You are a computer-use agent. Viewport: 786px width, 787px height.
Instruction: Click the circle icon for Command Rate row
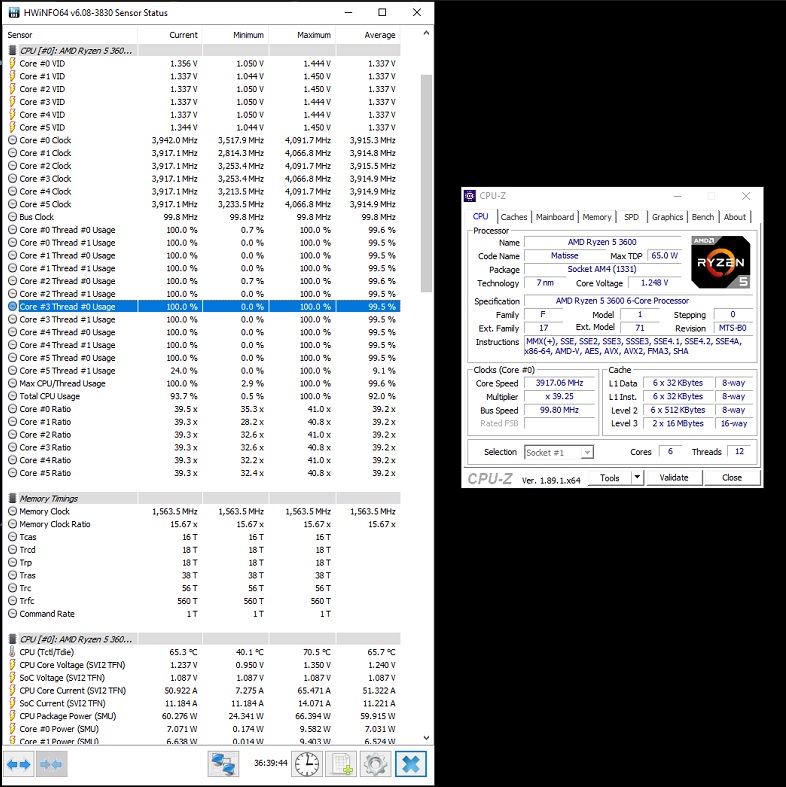[13, 613]
